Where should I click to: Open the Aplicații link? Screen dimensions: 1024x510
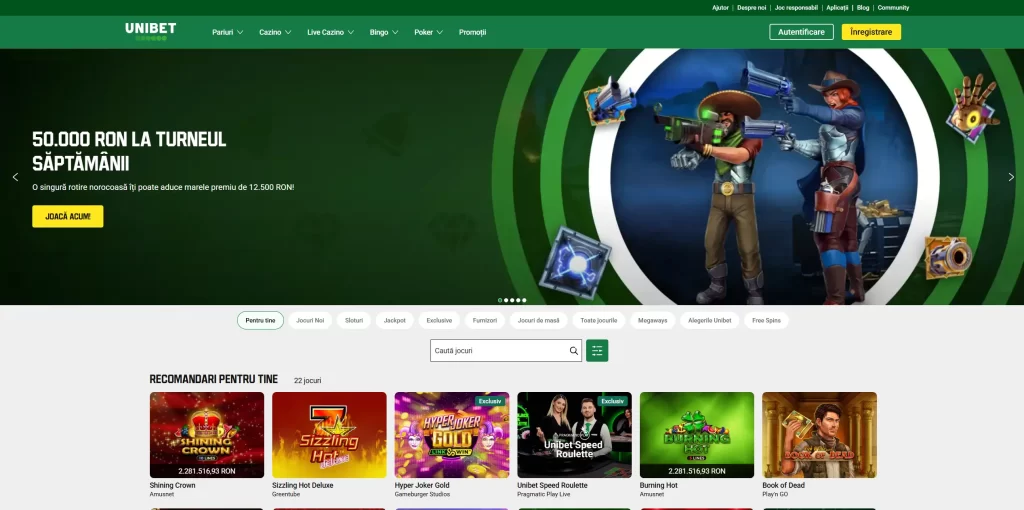pos(837,8)
